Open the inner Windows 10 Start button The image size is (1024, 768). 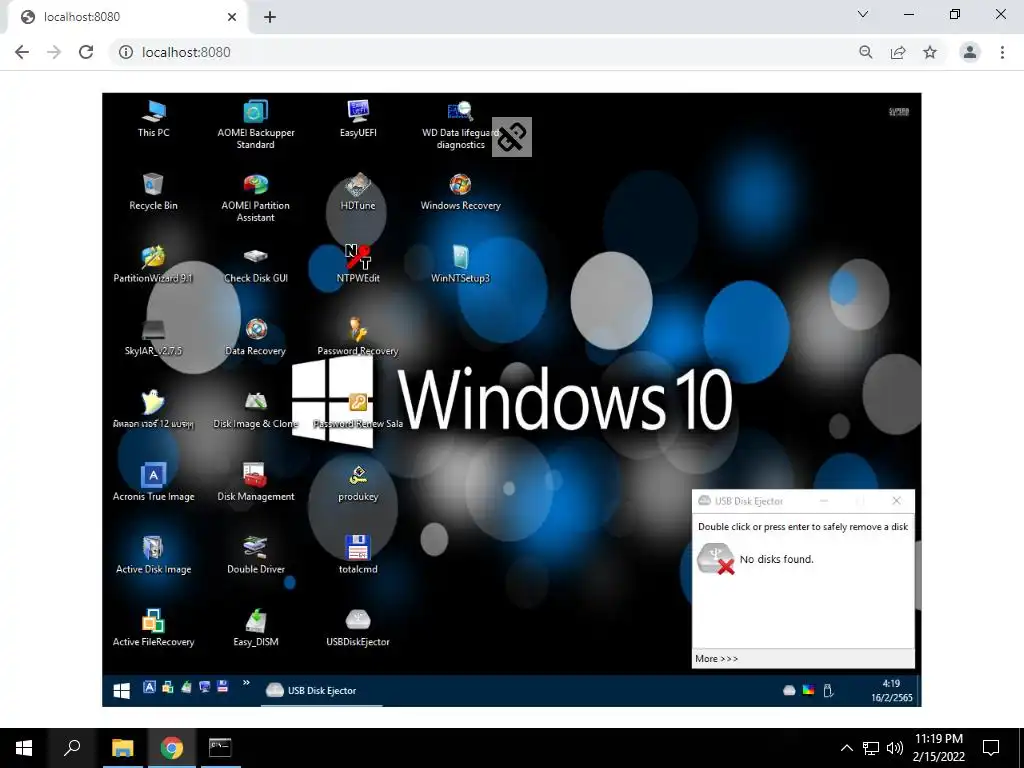[x=121, y=690]
